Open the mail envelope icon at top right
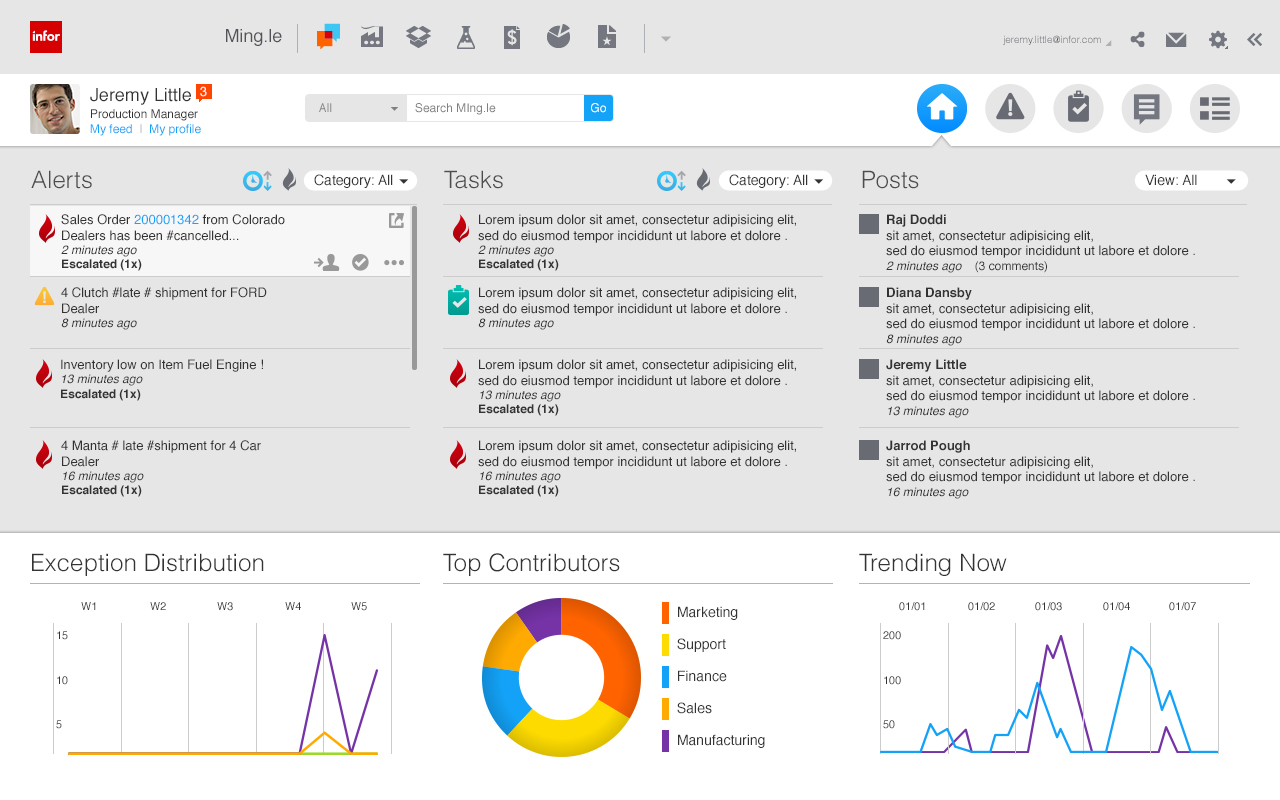This screenshot has width=1280, height=800. coord(1176,40)
